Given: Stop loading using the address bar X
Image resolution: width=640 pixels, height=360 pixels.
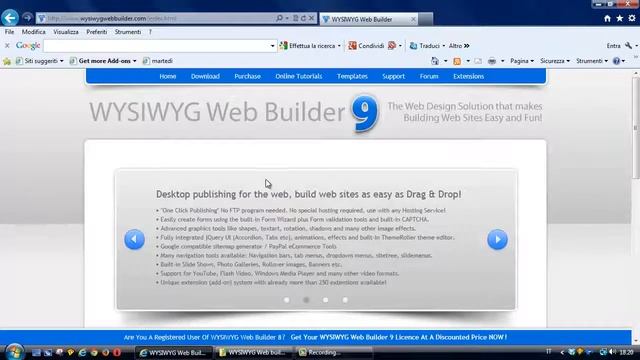Looking at the screenshot, I should [x=311, y=18].
